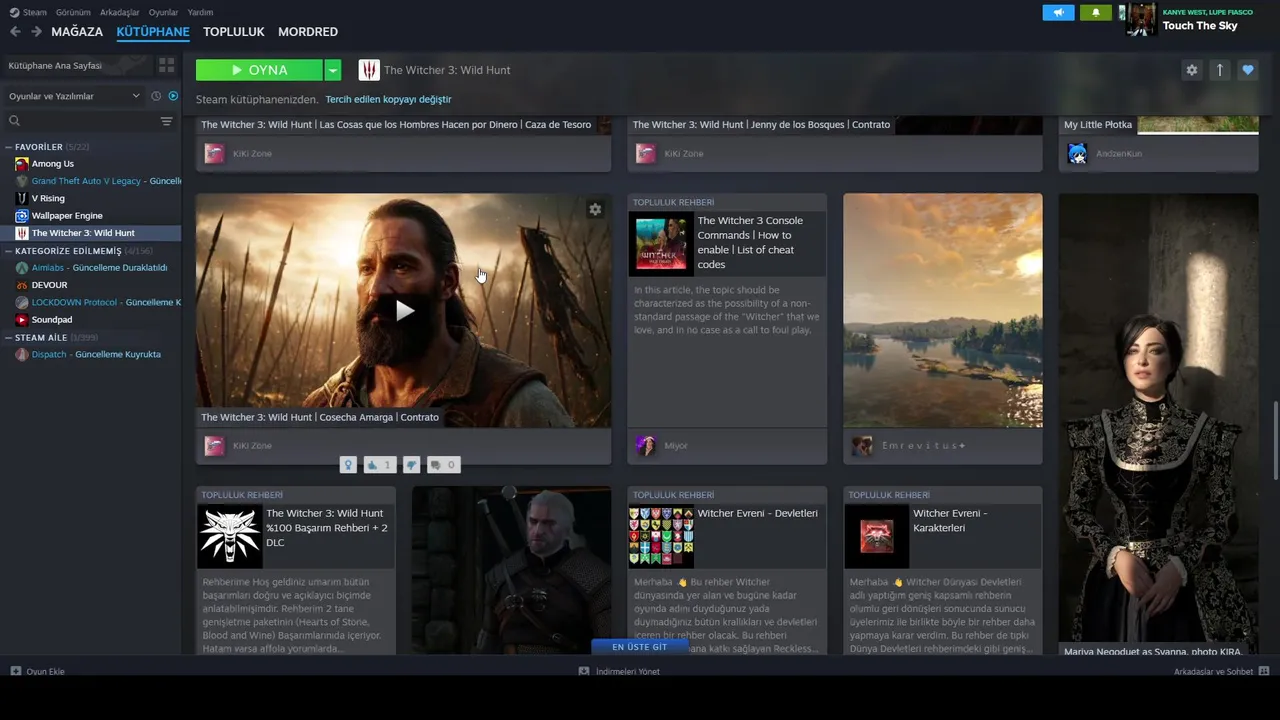Open game settings gear beside Witcher title
1280x720 pixels.
pos(1191,70)
